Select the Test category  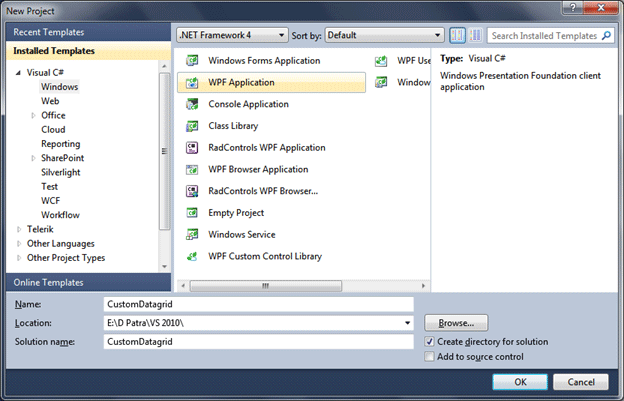pyautogui.click(x=49, y=187)
